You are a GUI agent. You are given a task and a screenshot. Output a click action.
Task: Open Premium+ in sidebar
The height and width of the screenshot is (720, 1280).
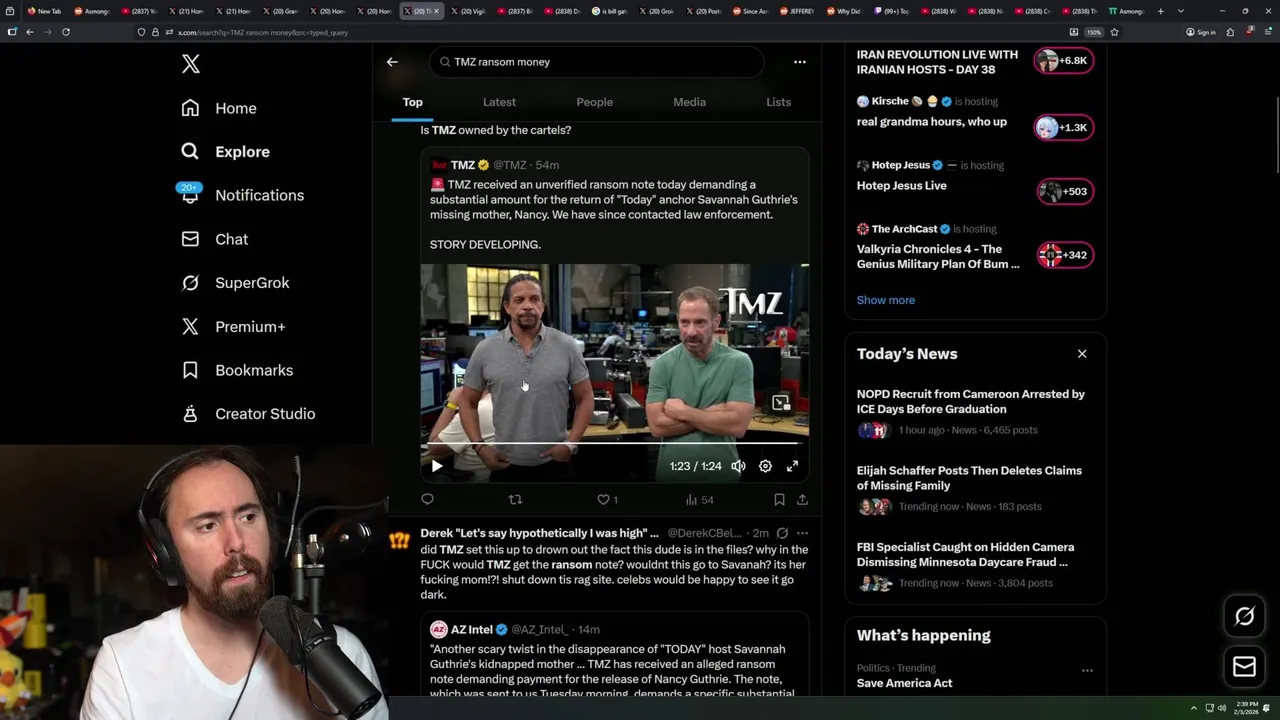(x=233, y=327)
